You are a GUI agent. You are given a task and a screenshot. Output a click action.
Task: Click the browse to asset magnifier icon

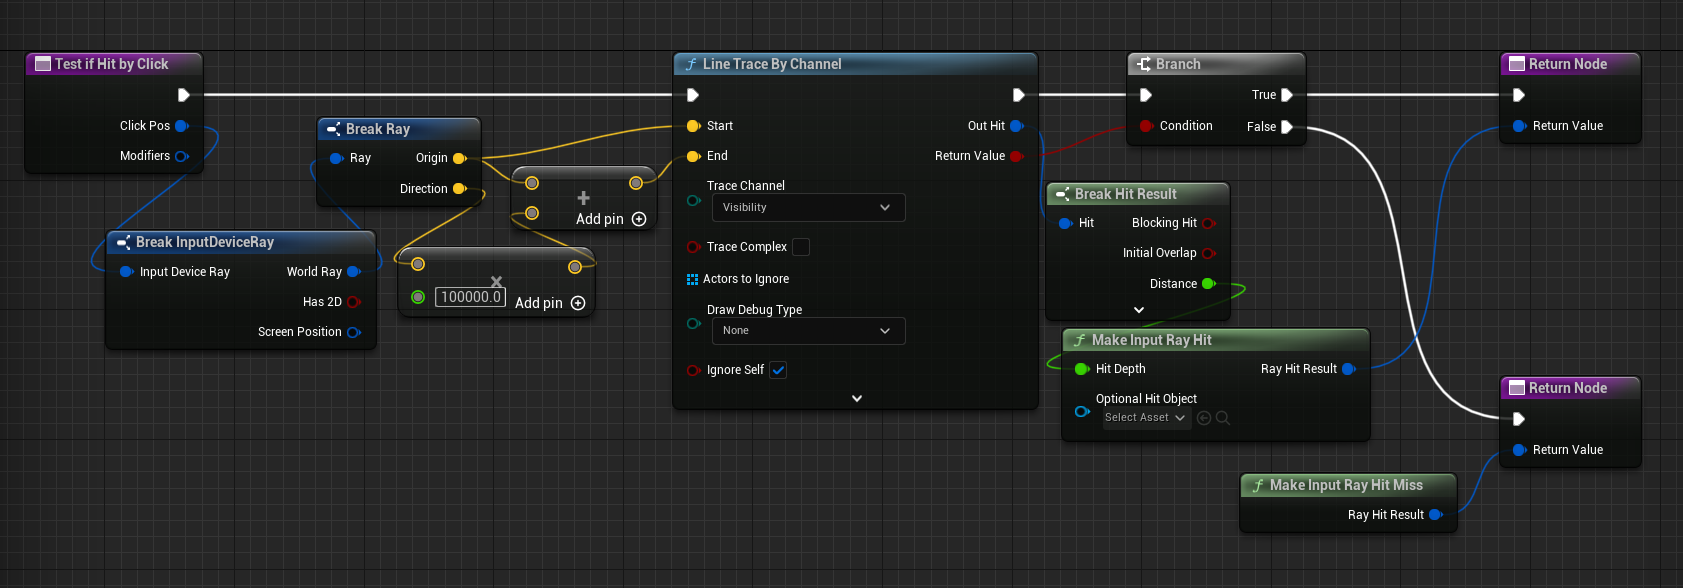1223,418
